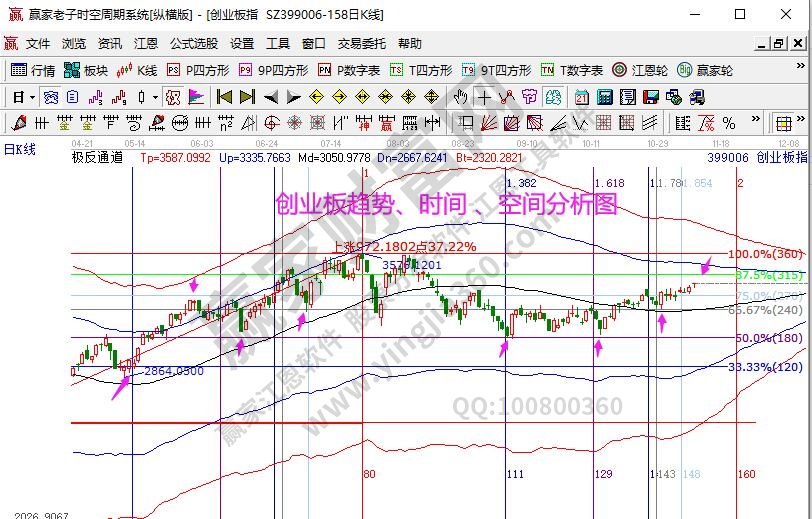Screen dimensions: 812x519
Task: Click the 行情 quotes button
Action: point(33,70)
